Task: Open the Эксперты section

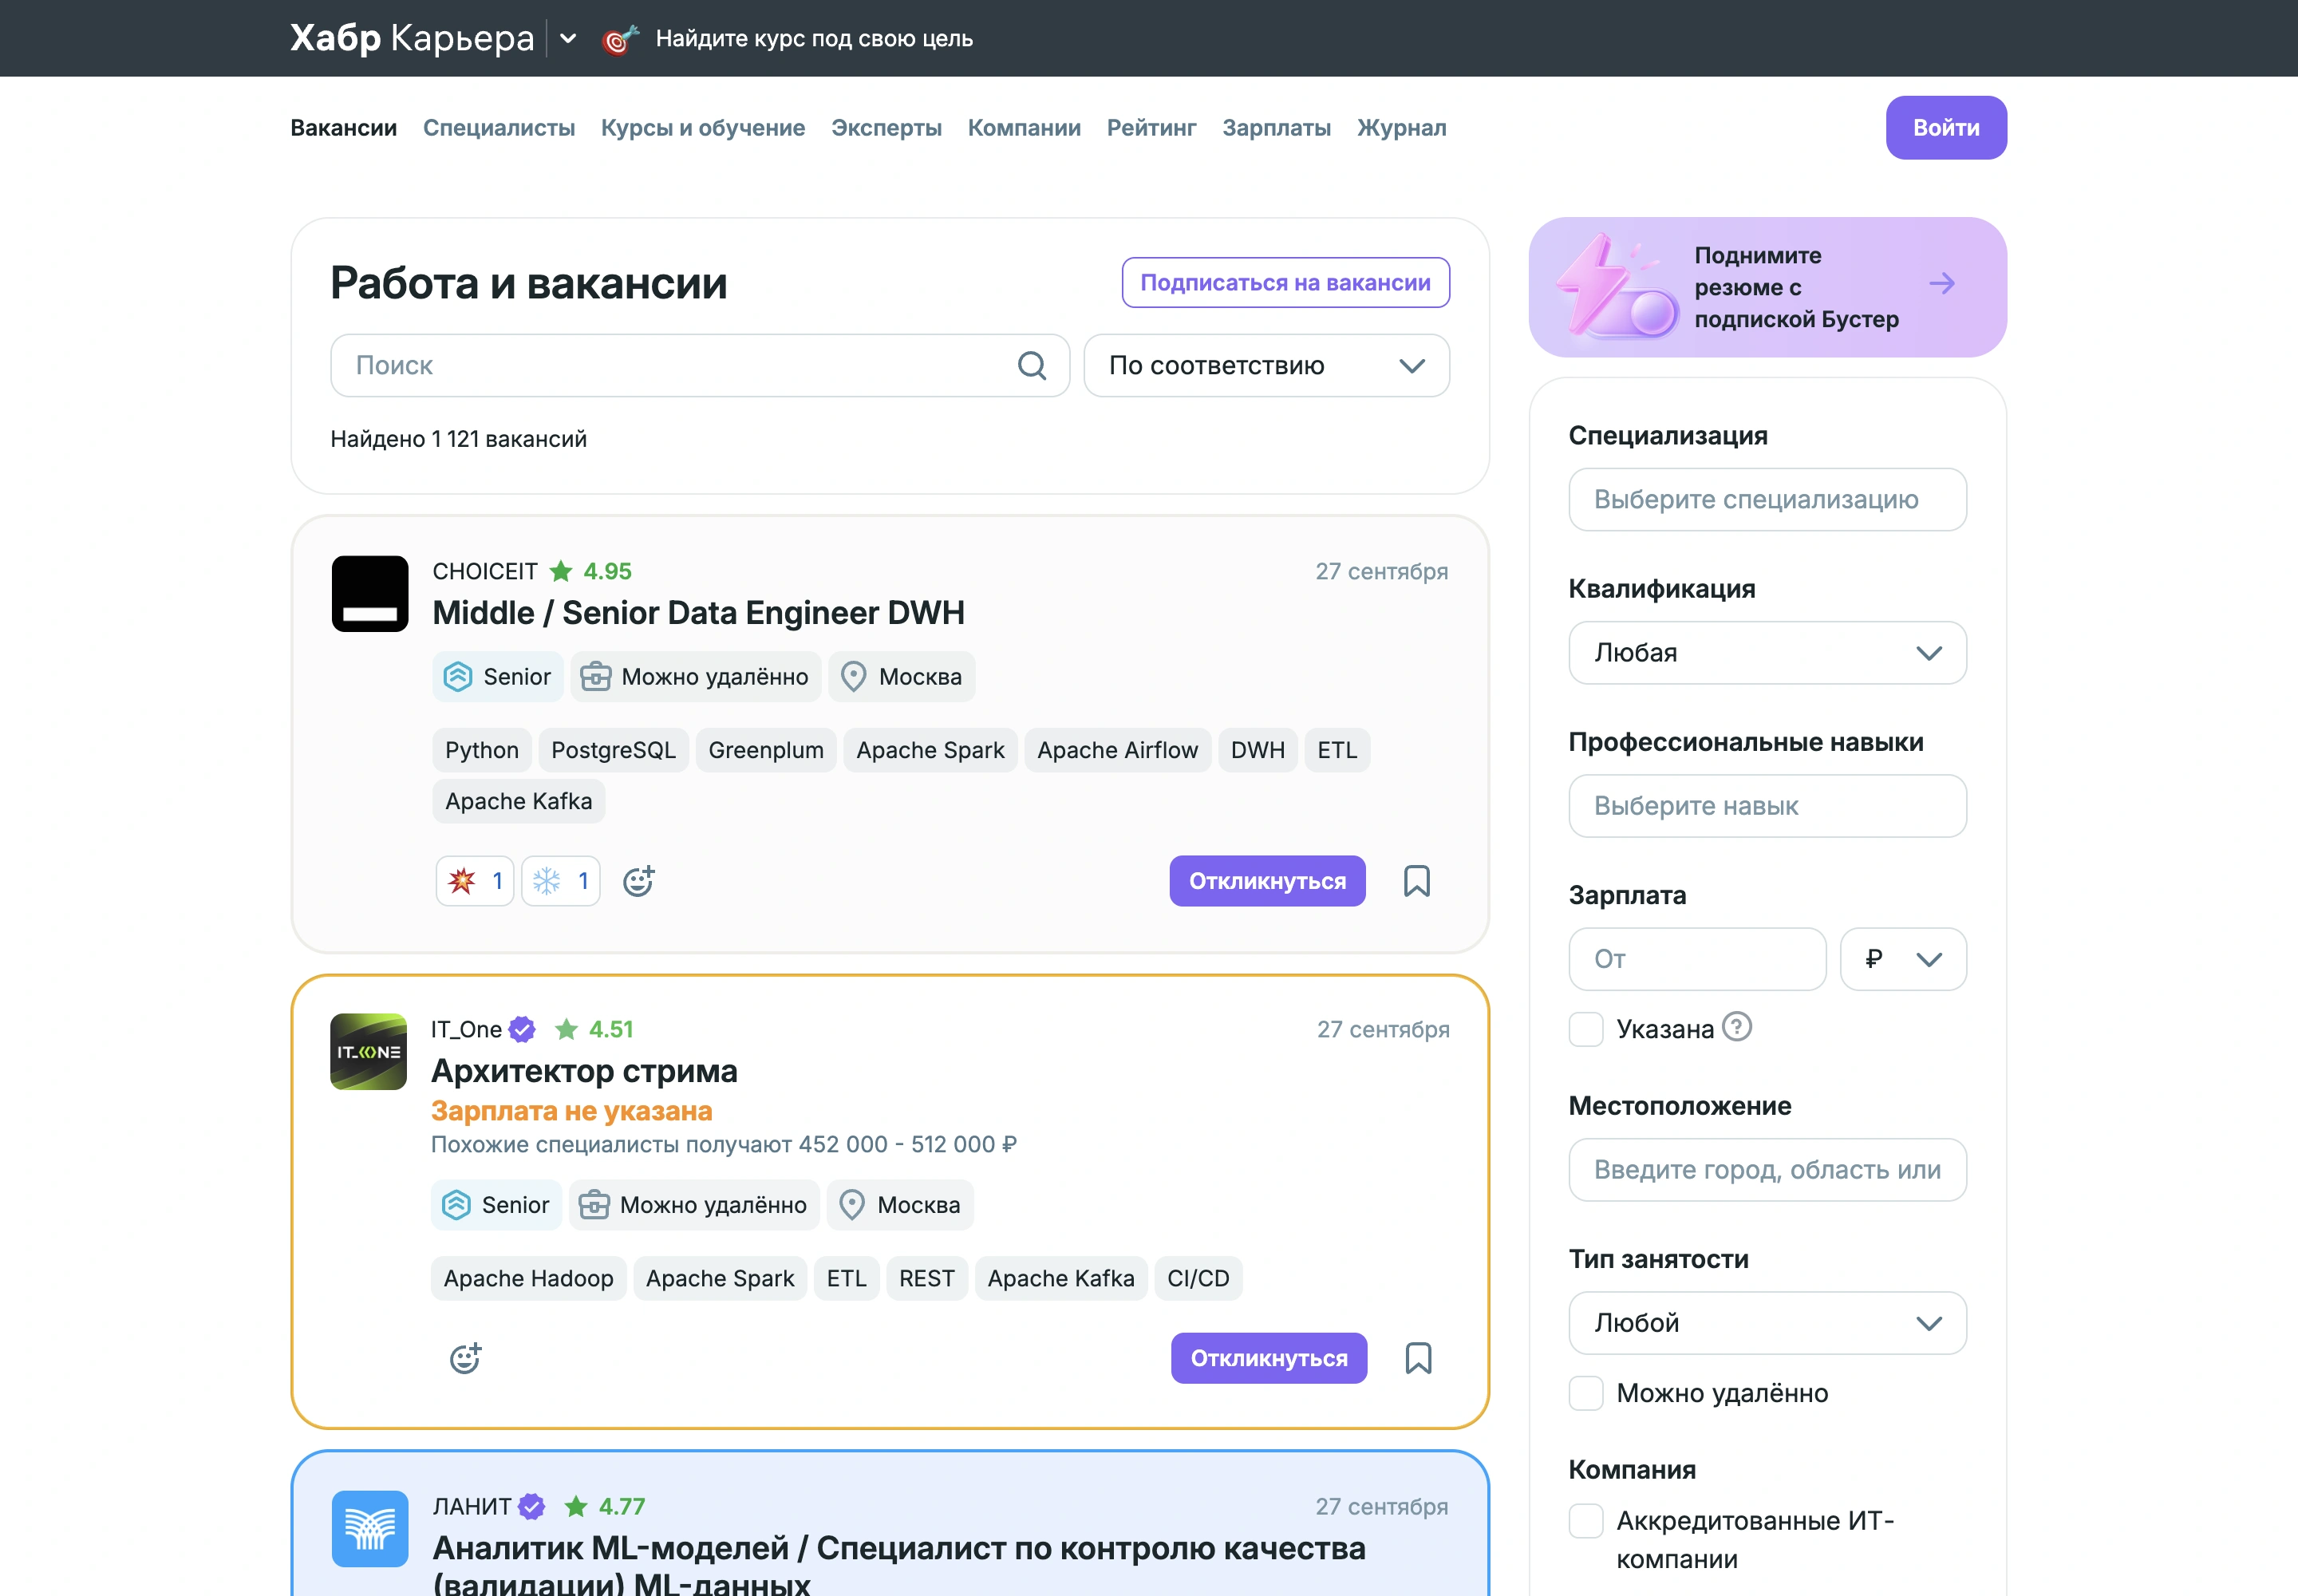Action: (x=886, y=128)
